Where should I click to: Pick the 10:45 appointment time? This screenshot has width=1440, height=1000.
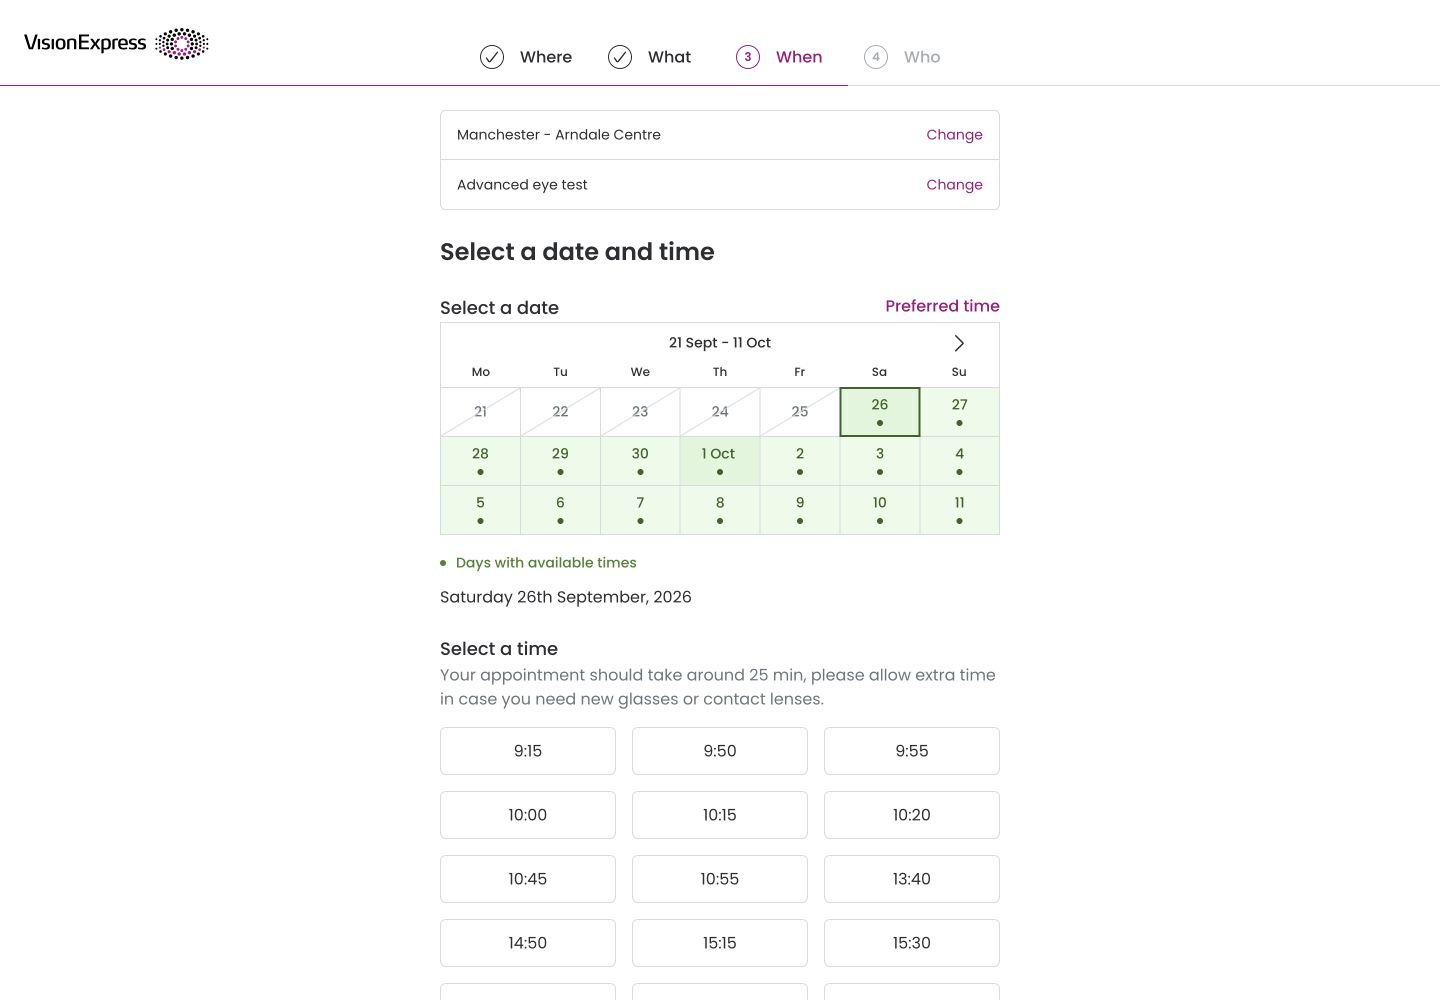tap(528, 879)
